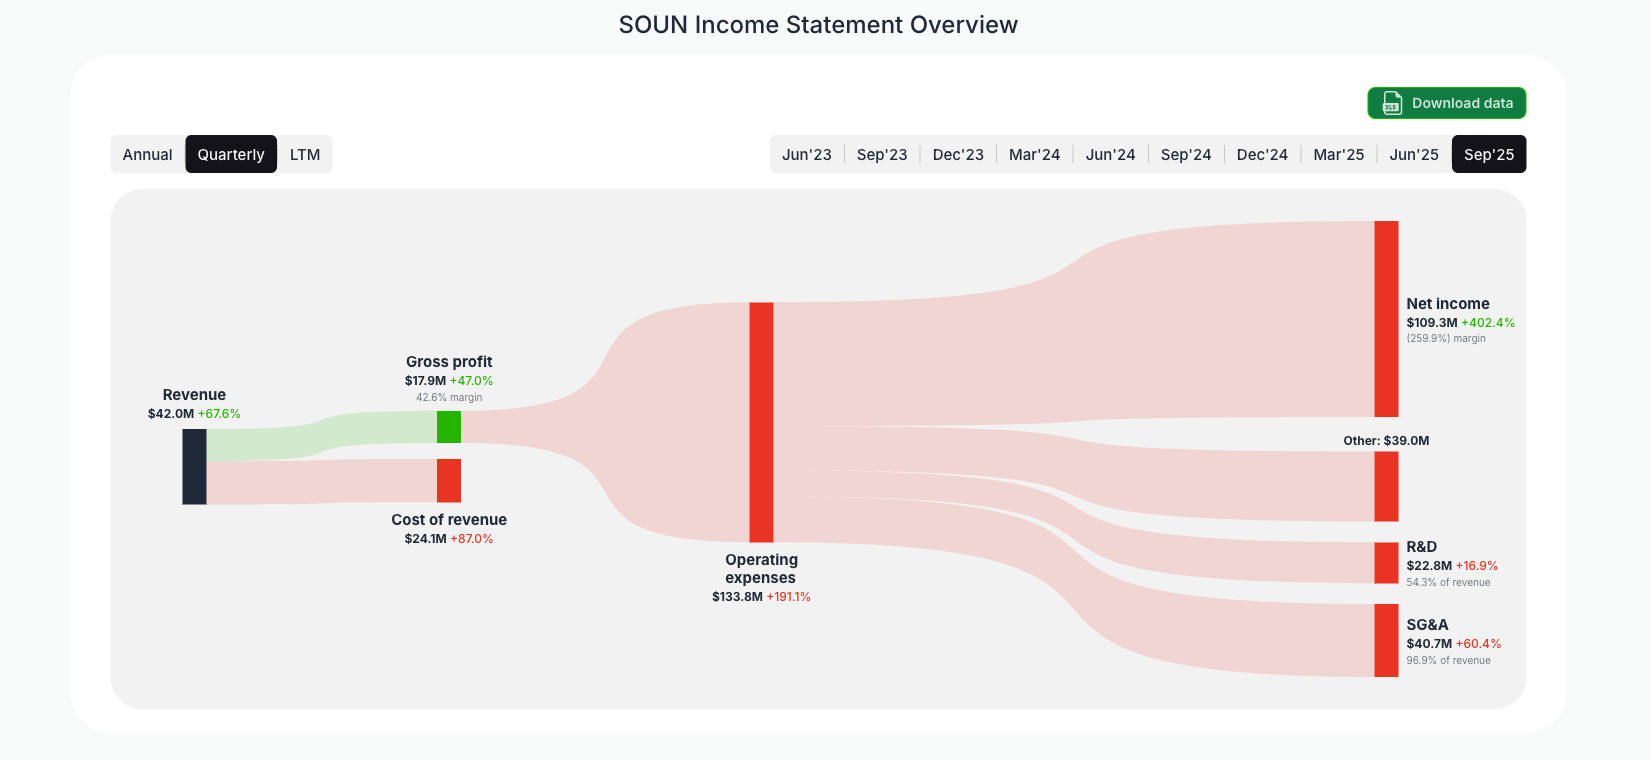Select the Jun'24 quarter tab

click(1110, 154)
